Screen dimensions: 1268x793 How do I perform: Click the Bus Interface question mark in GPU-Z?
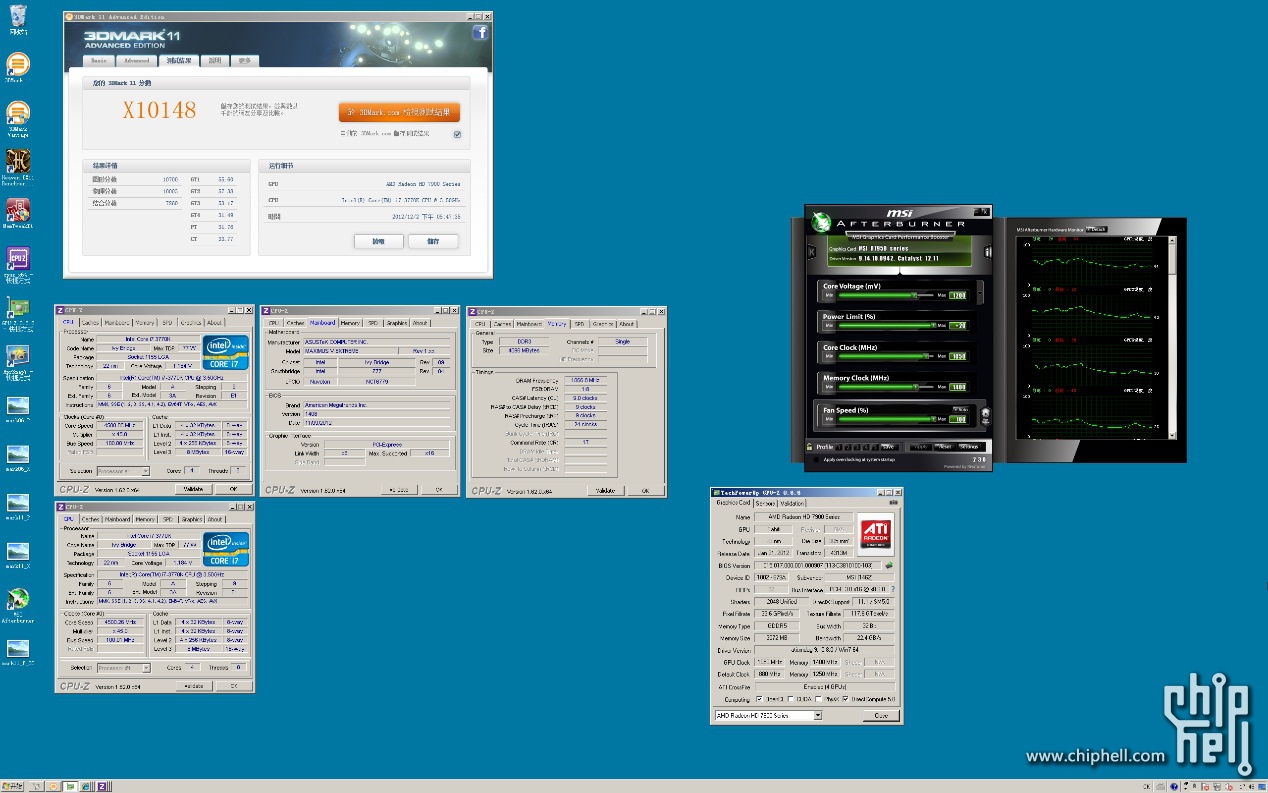click(x=893, y=589)
